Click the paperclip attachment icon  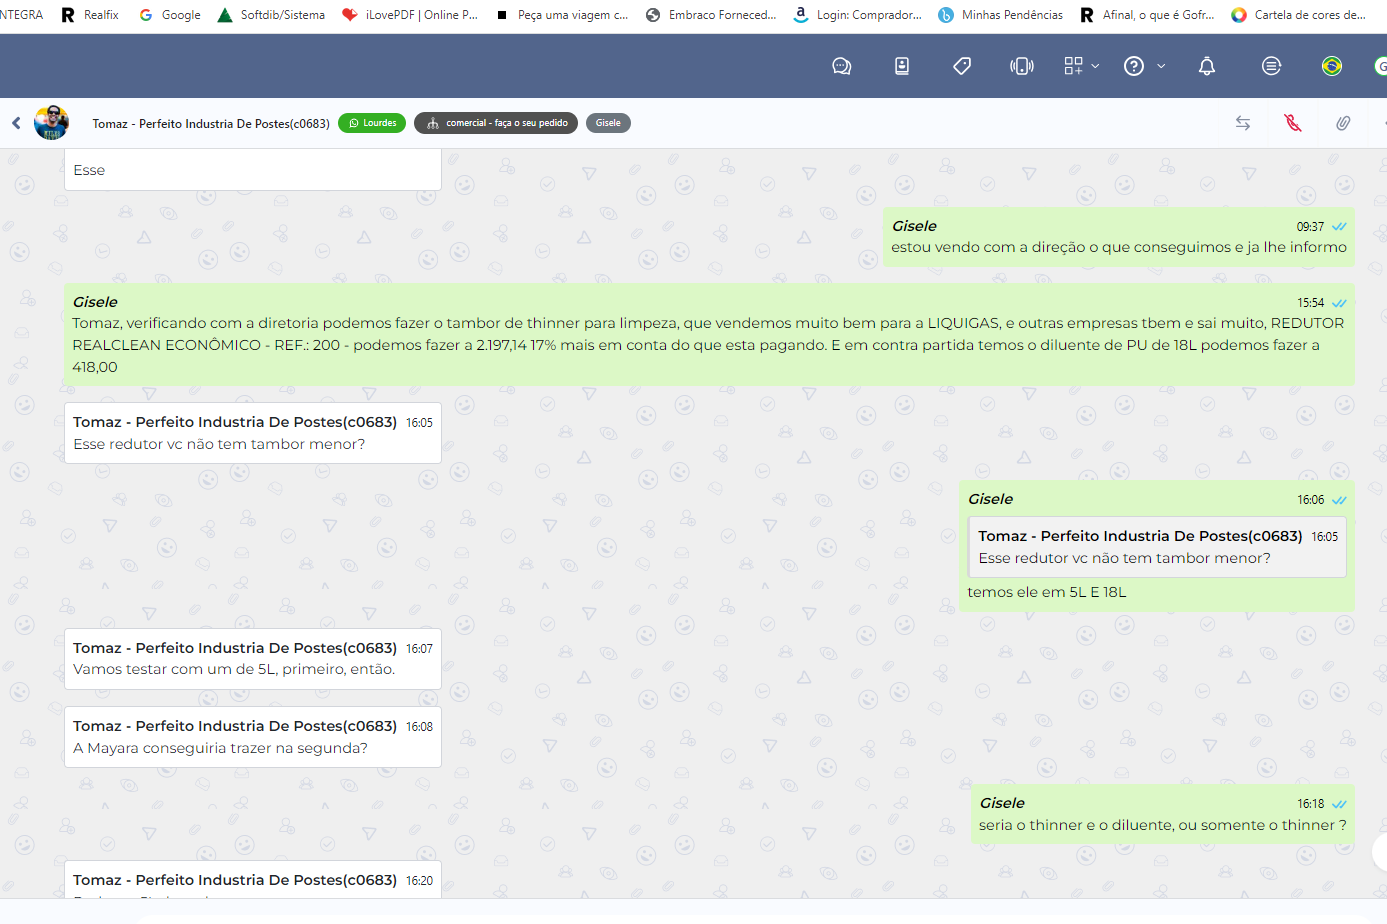coord(1343,123)
